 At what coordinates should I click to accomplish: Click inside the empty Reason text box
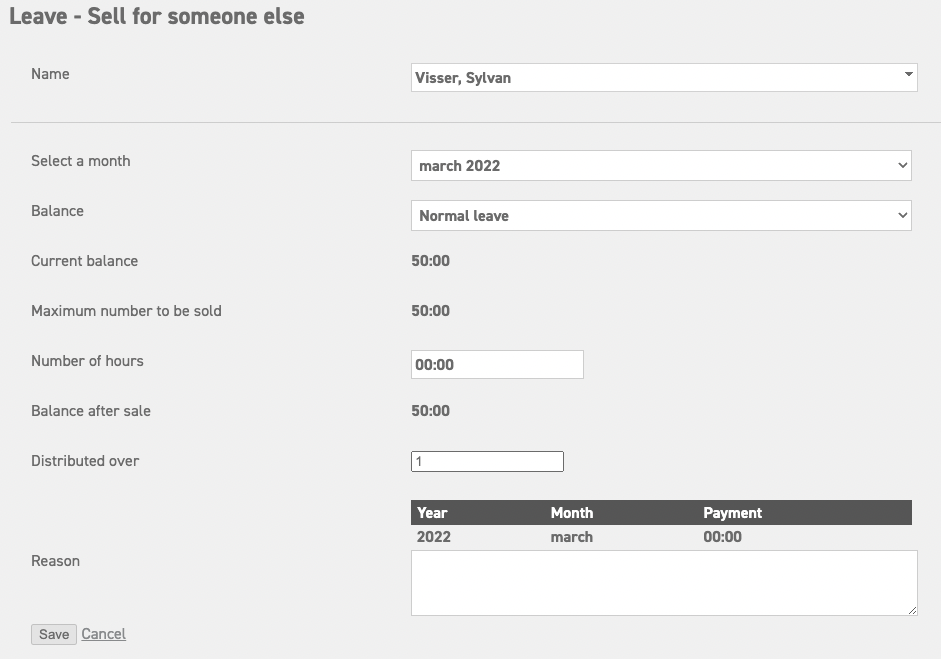click(x=661, y=582)
